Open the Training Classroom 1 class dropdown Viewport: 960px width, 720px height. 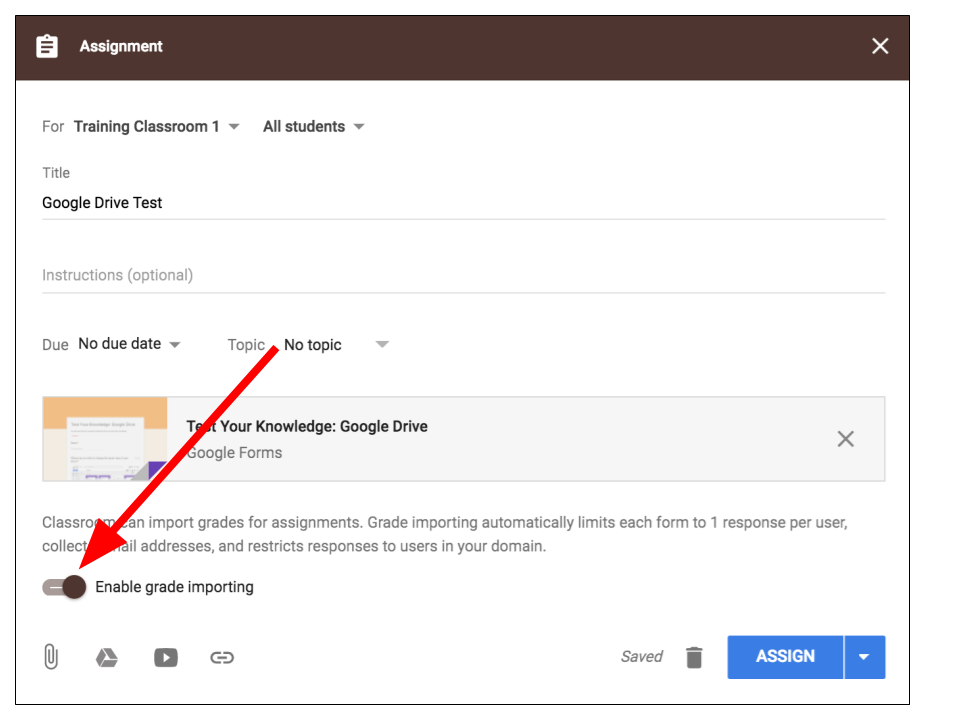[157, 127]
